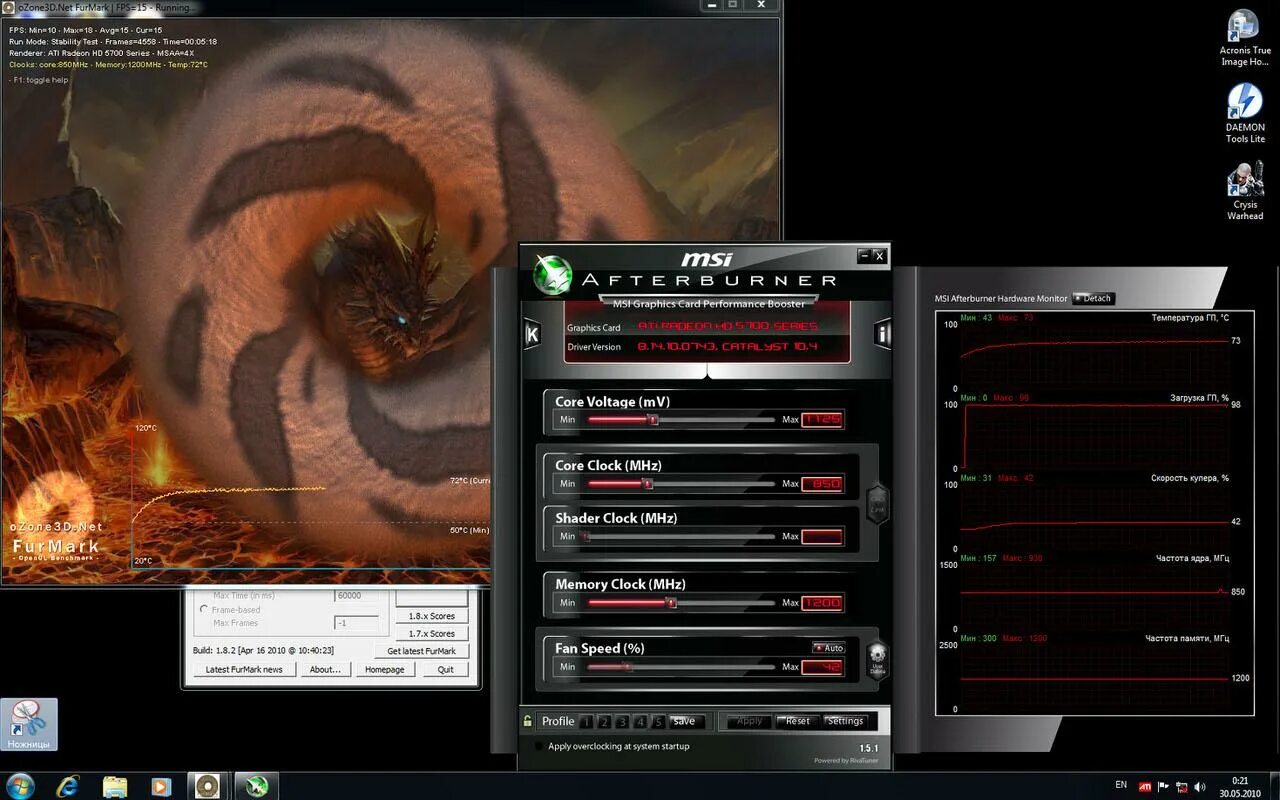Click the tray volume speaker icon
The height and width of the screenshot is (800, 1280).
1200,786
